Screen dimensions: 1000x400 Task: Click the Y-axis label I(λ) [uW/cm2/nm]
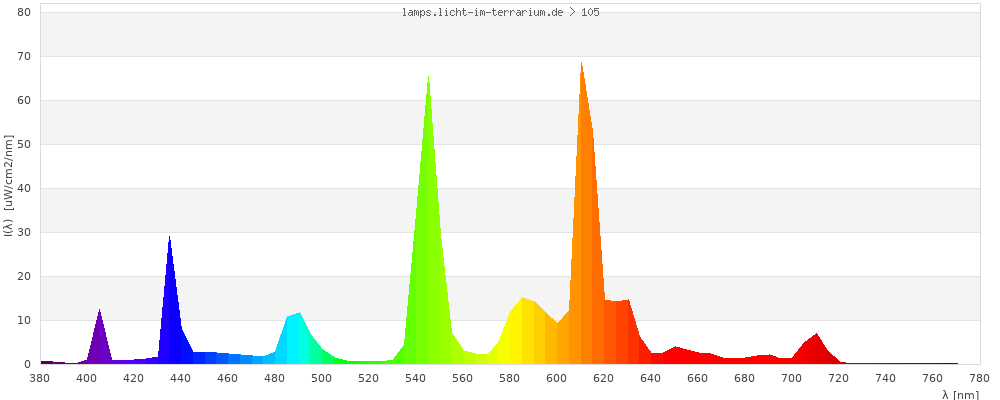[8, 188]
